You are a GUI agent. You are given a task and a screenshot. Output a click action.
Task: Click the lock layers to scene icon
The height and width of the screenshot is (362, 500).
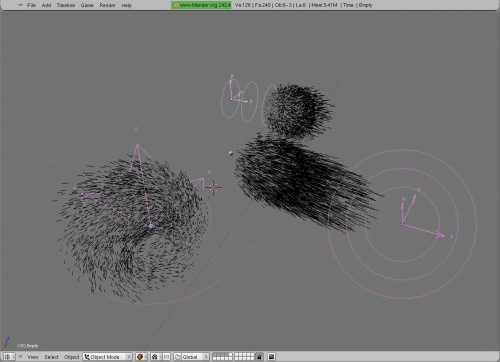[x=259, y=357]
